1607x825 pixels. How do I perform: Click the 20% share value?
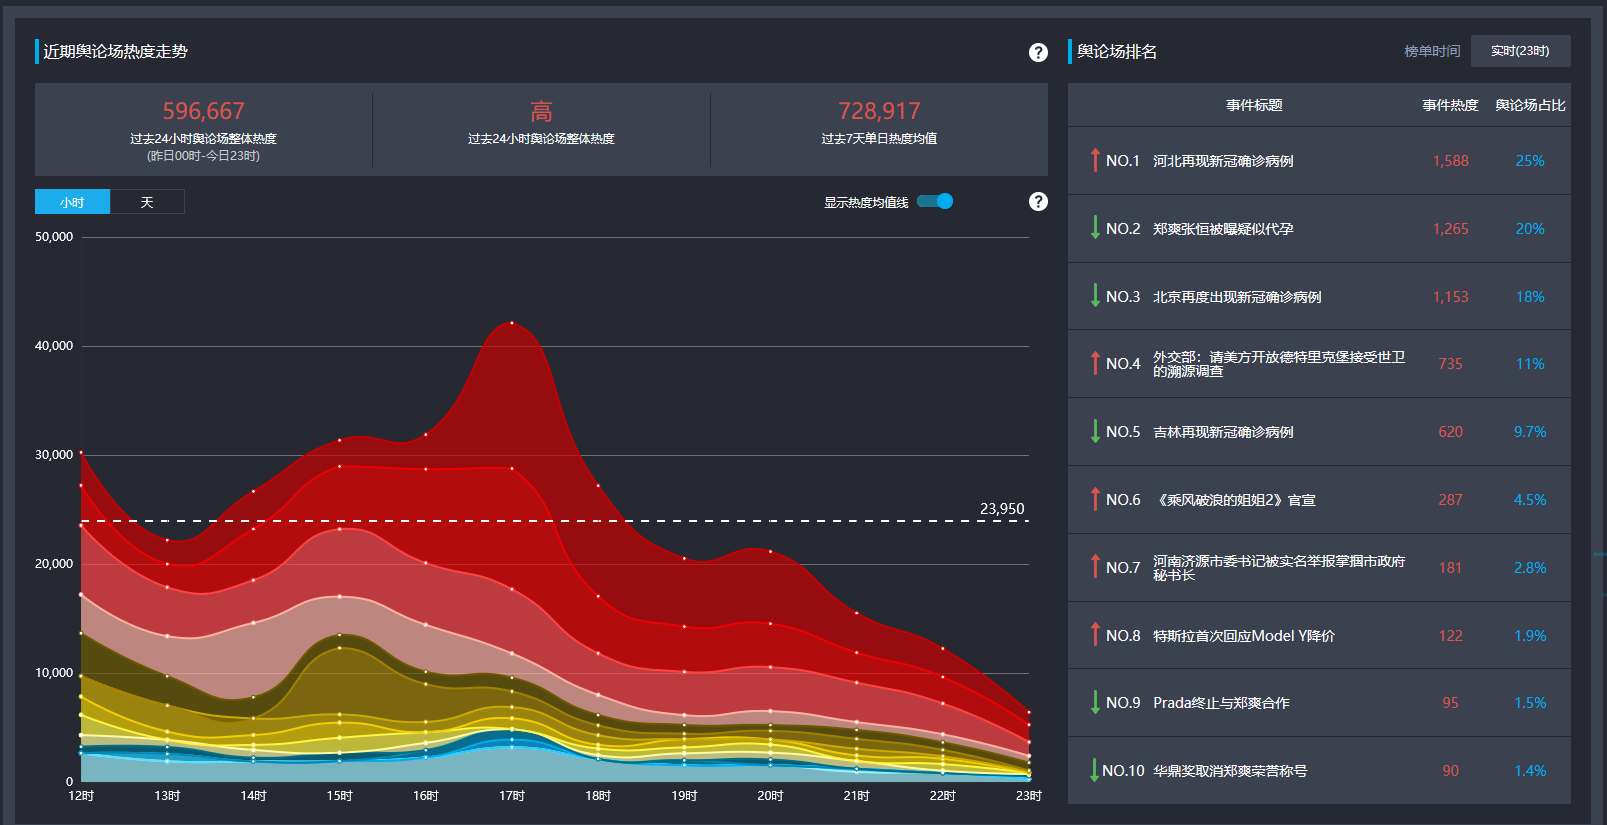click(x=1530, y=229)
